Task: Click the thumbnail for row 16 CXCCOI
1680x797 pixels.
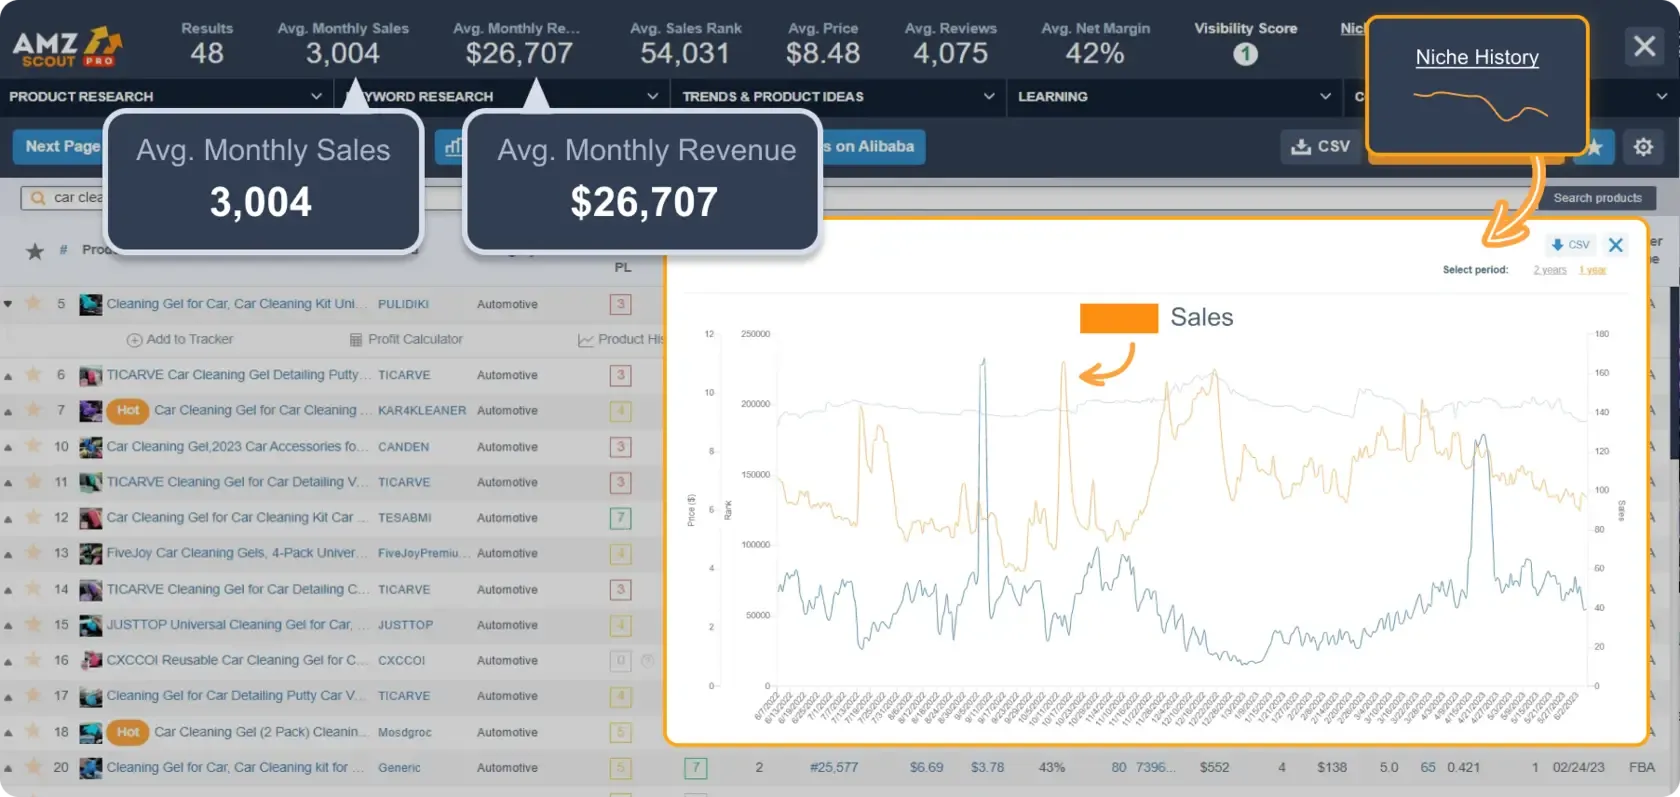Action: point(91,661)
